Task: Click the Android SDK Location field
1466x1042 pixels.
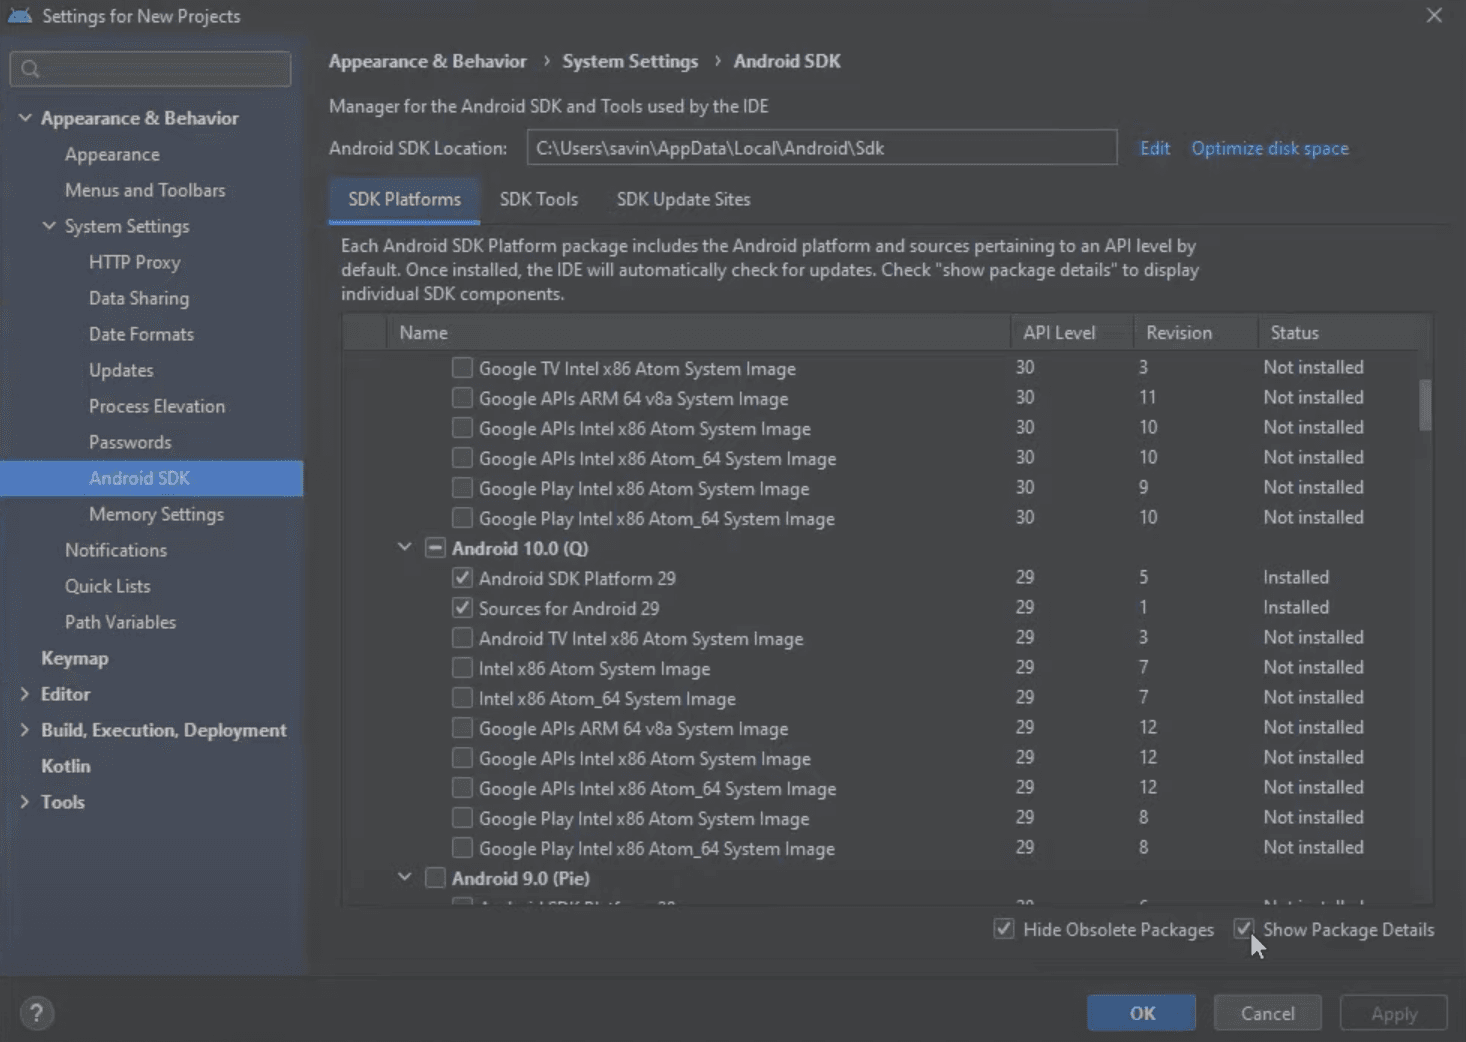Action: [x=822, y=147]
